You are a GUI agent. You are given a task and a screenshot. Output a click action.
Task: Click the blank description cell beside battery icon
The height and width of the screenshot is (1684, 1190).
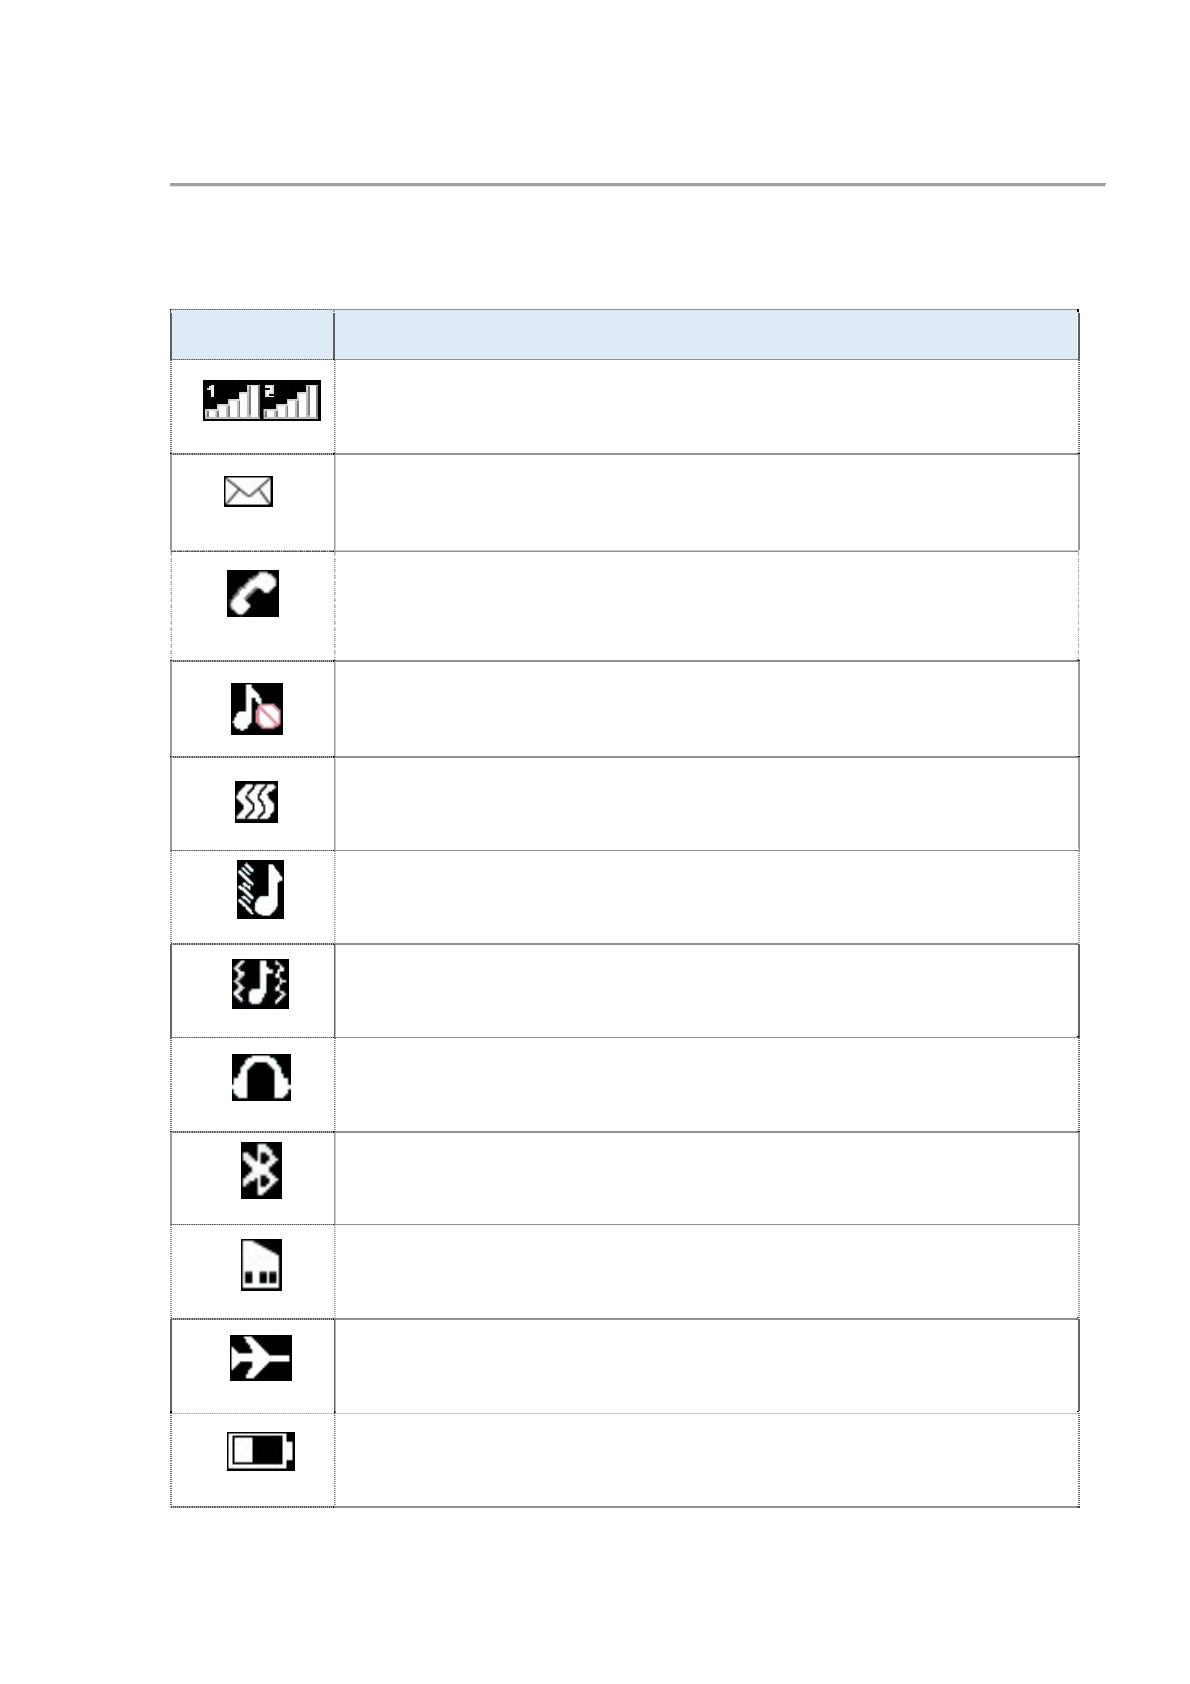tap(706, 1460)
